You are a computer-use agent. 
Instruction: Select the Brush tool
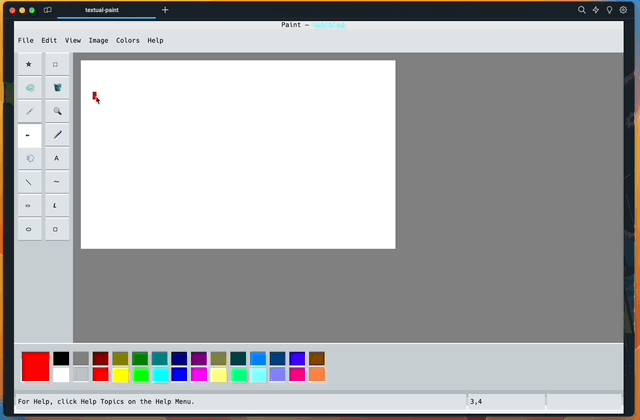[56, 135]
